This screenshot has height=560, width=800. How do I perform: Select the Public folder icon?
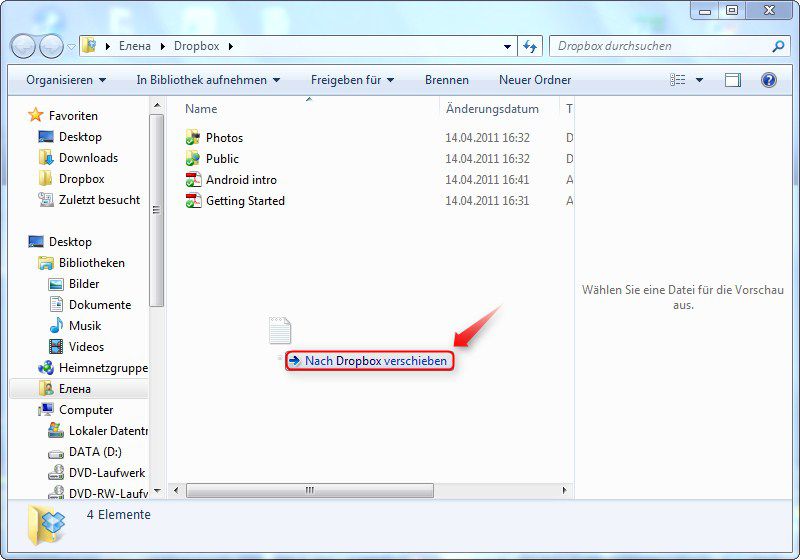(193, 159)
